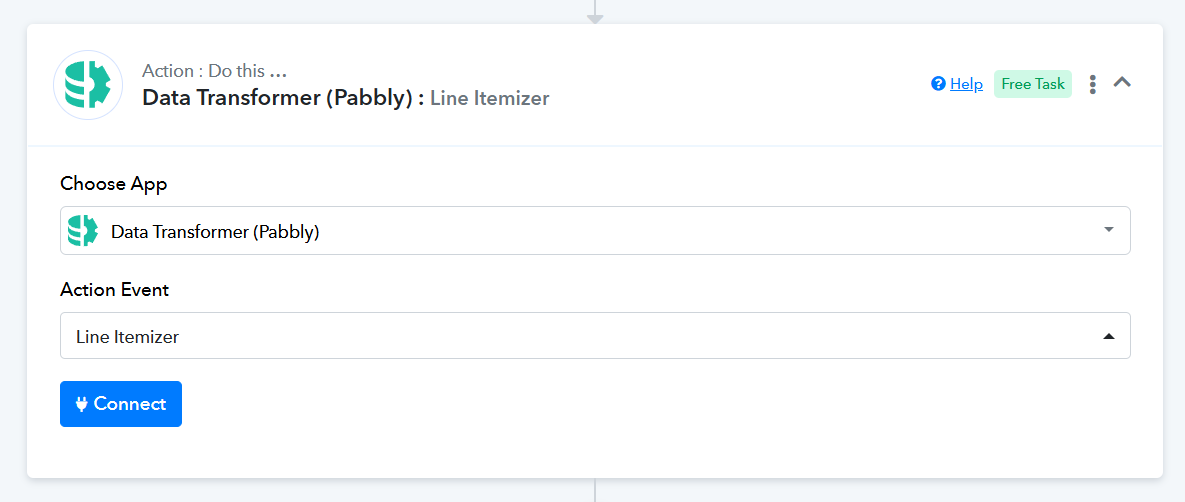Collapse the action step with the chevron
1185x502 pixels.
[x=1122, y=82]
